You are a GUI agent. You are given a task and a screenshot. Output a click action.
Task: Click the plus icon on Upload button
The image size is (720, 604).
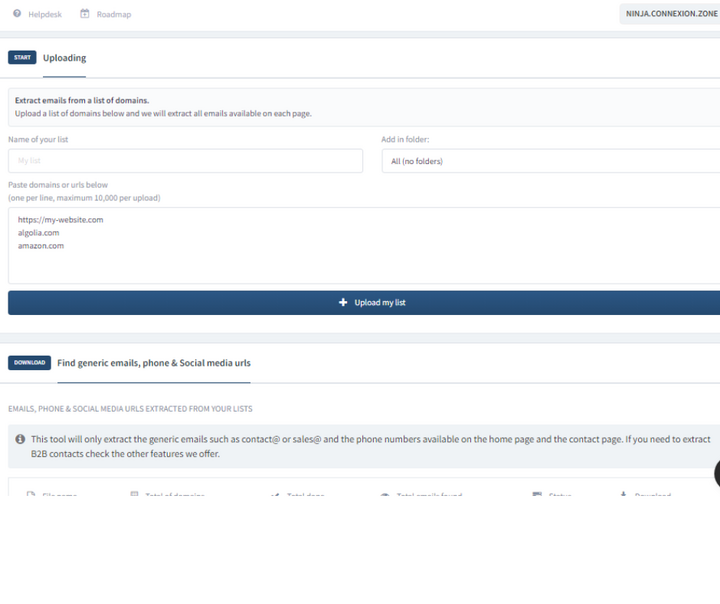point(343,302)
